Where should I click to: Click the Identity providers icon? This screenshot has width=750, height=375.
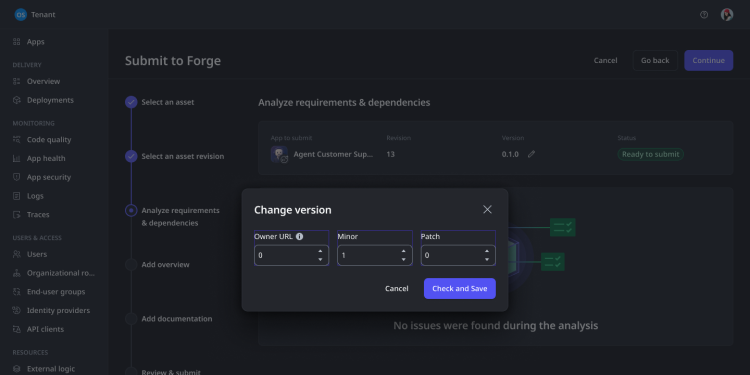click(x=17, y=310)
